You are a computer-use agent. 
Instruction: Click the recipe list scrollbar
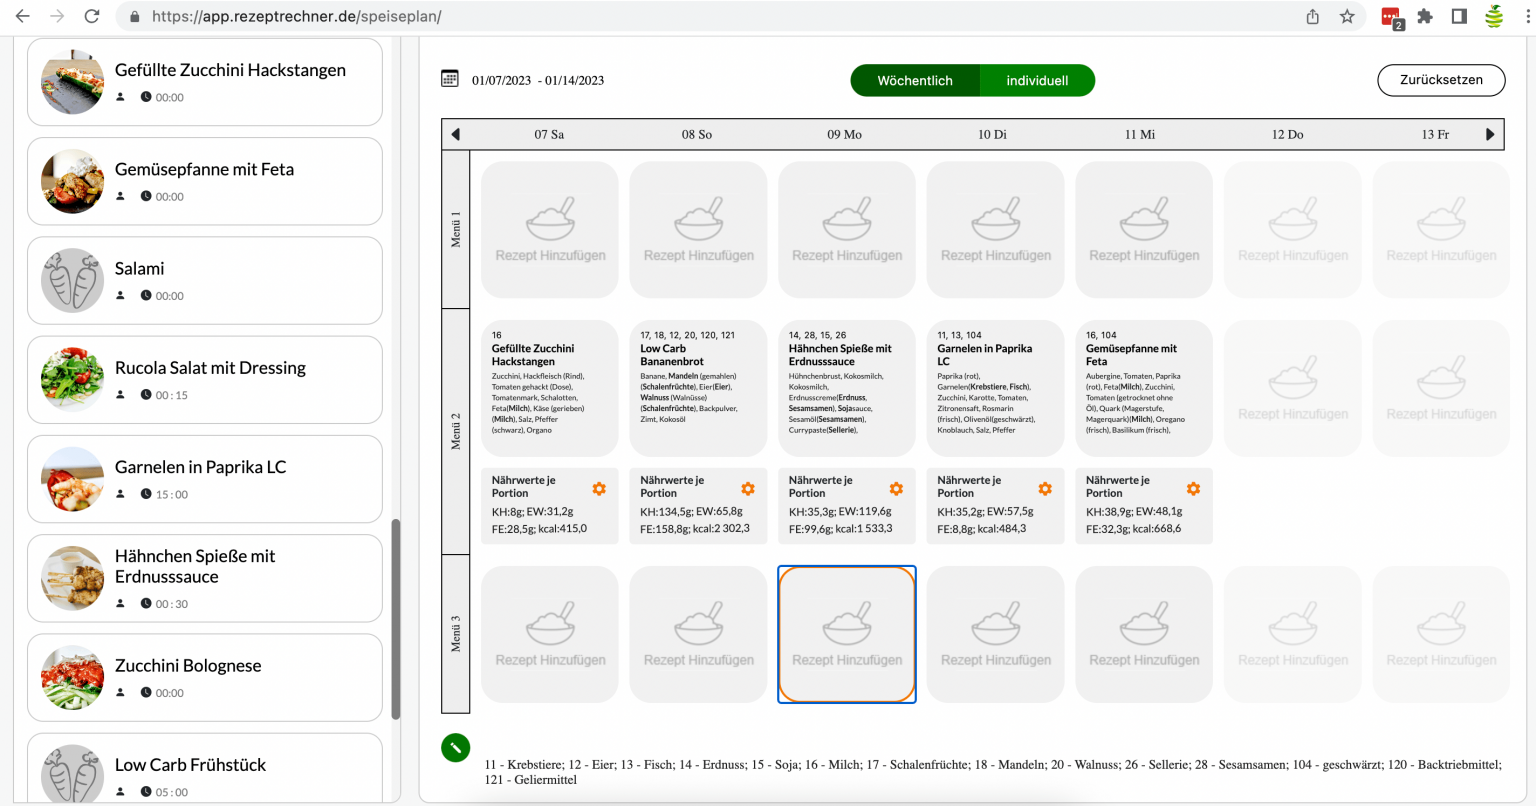(396, 618)
